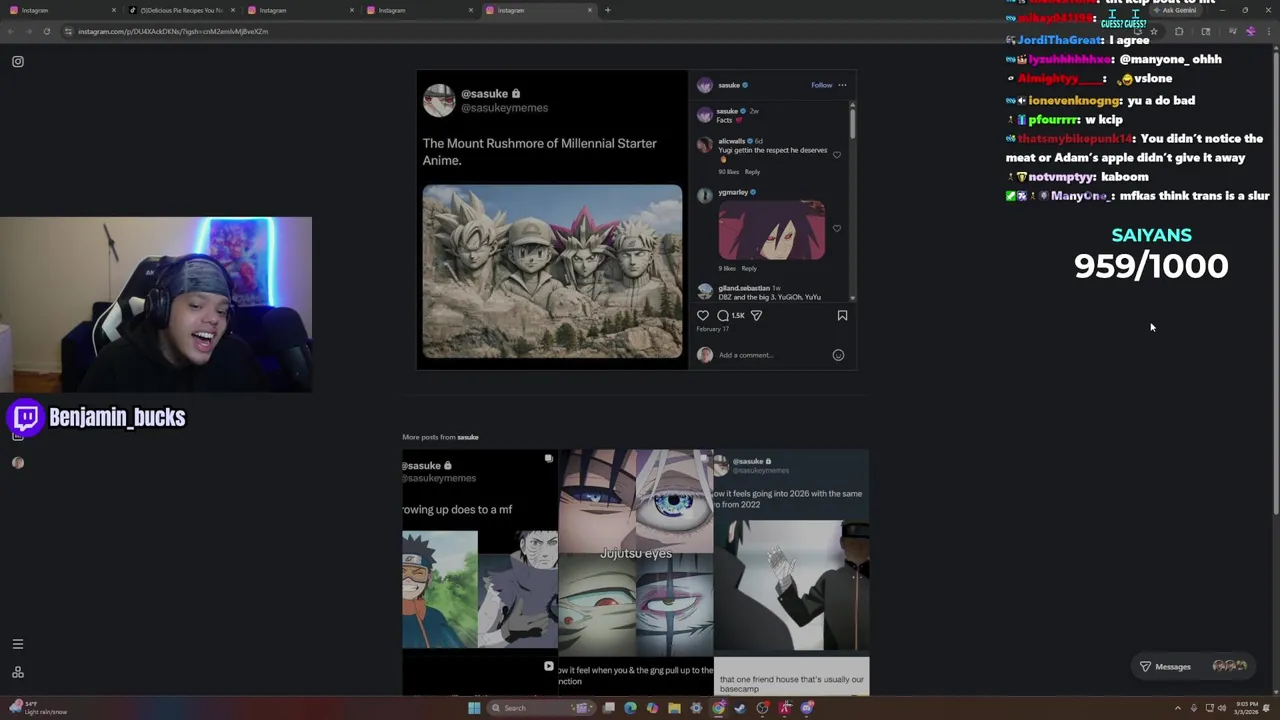
Task: View 90 likes on alicwalls' comment
Action: pyautogui.click(x=728, y=172)
